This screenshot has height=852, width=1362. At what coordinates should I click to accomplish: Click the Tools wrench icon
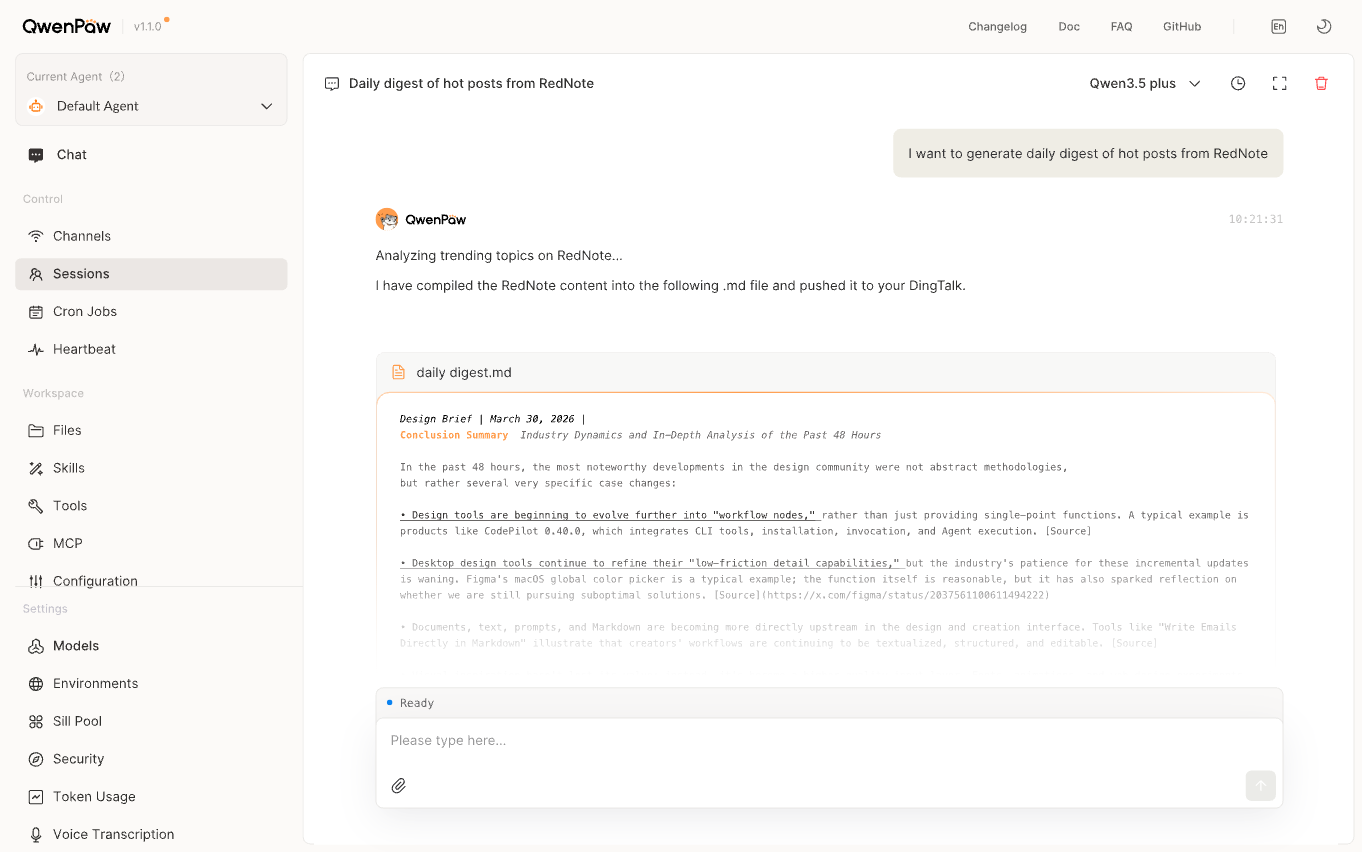pyautogui.click(x=36, y=506)
